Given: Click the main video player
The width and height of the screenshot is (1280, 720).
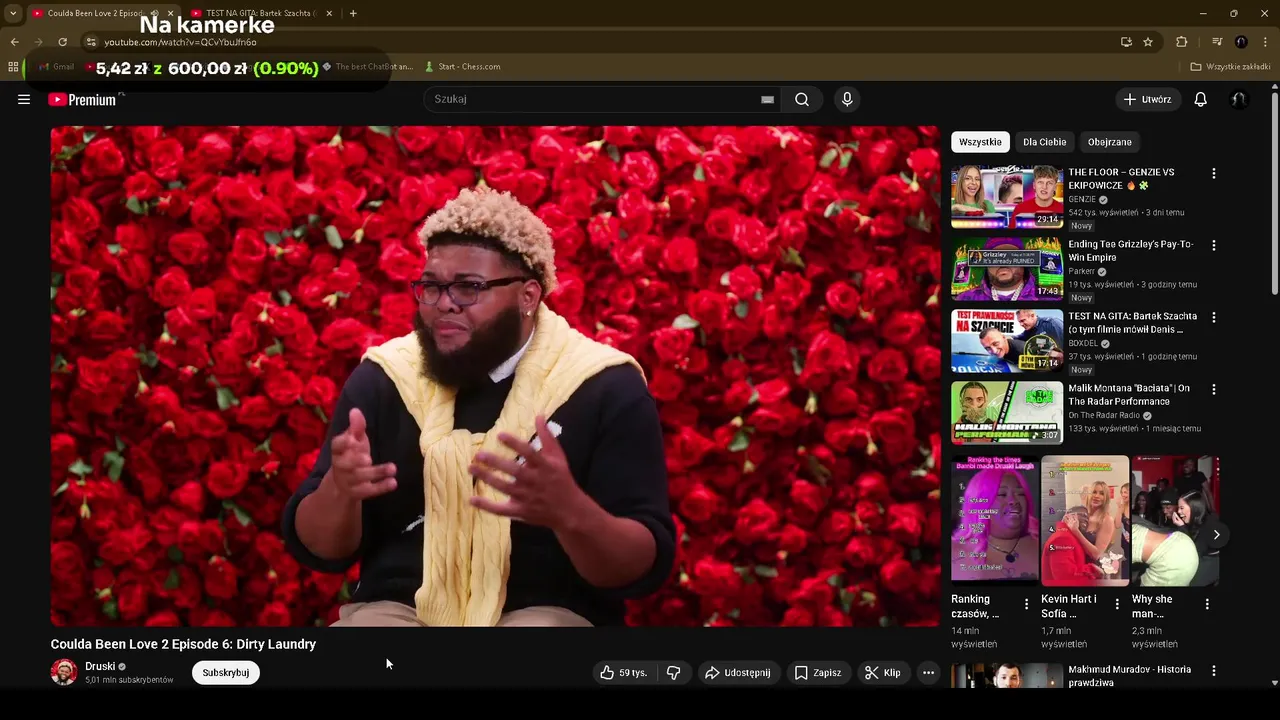Looking at the screenshot, I should [495, 376].
